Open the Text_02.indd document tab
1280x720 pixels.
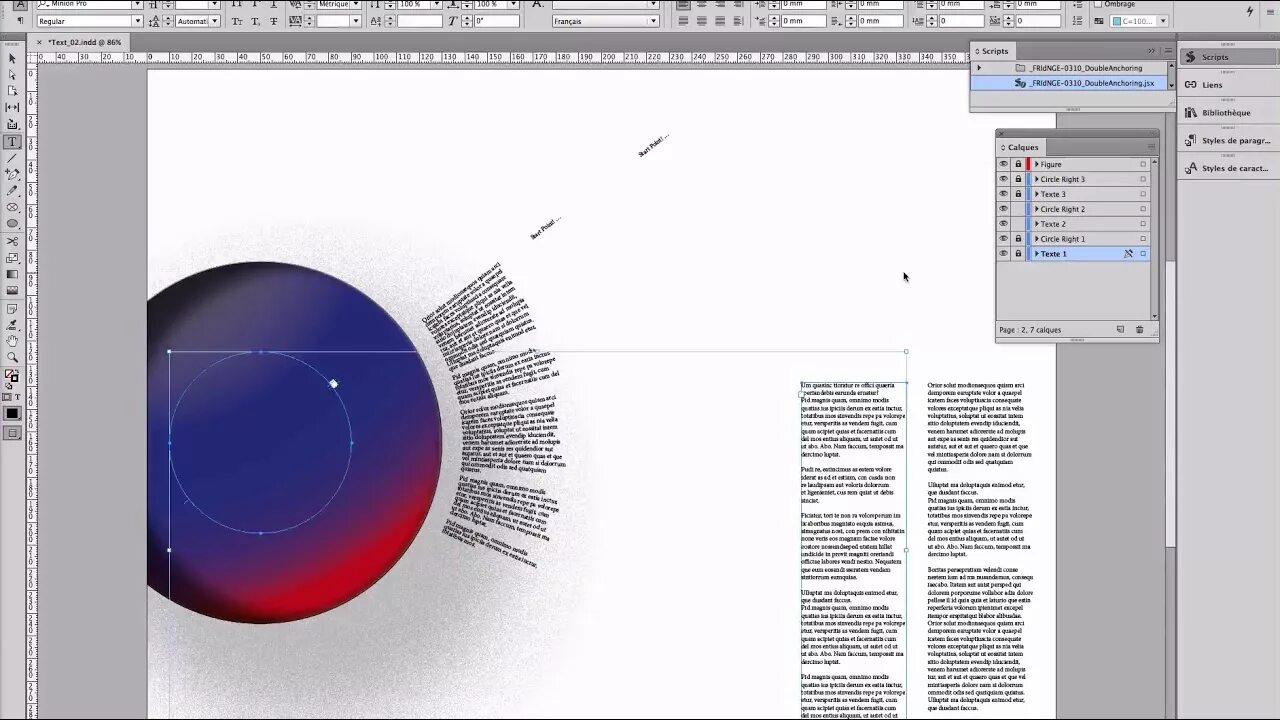85,42
